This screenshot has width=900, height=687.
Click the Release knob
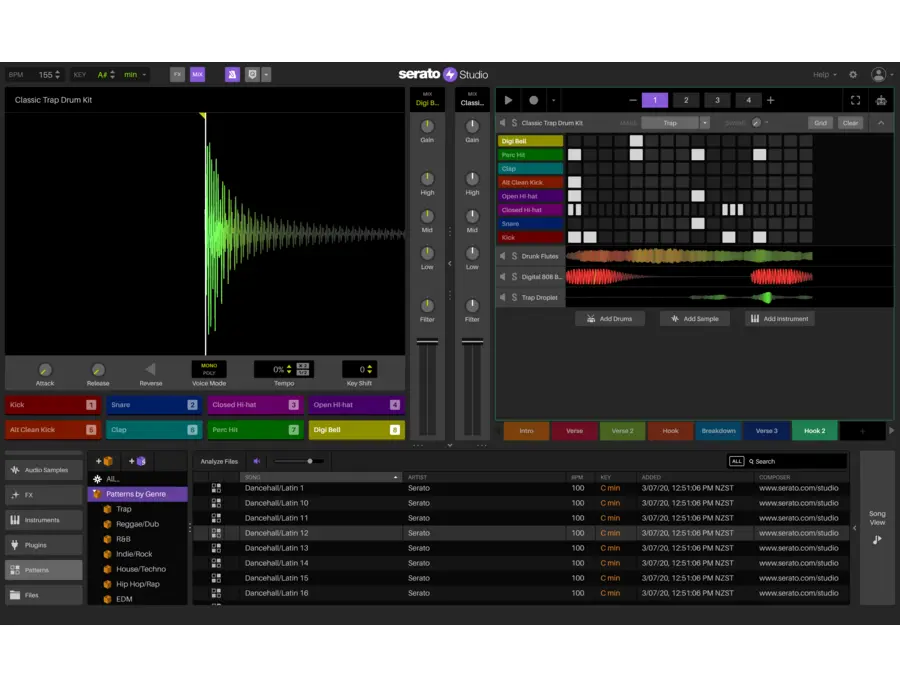tap(98, 370)
